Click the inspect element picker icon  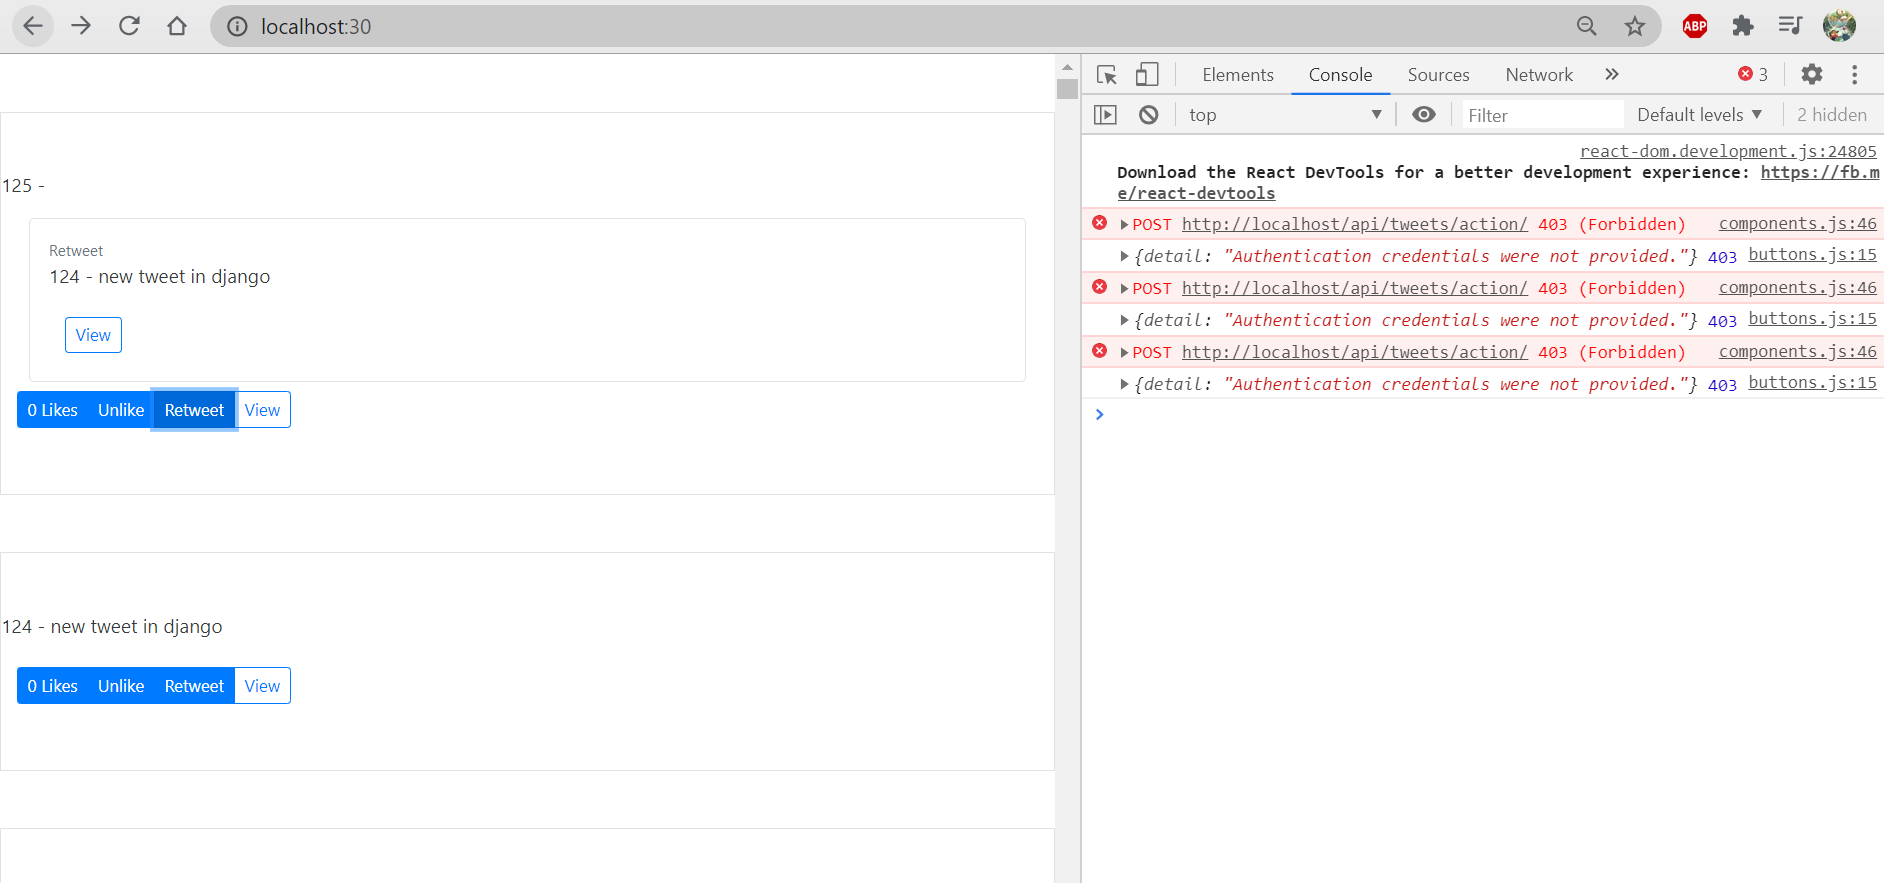(x=1106, y=75)
